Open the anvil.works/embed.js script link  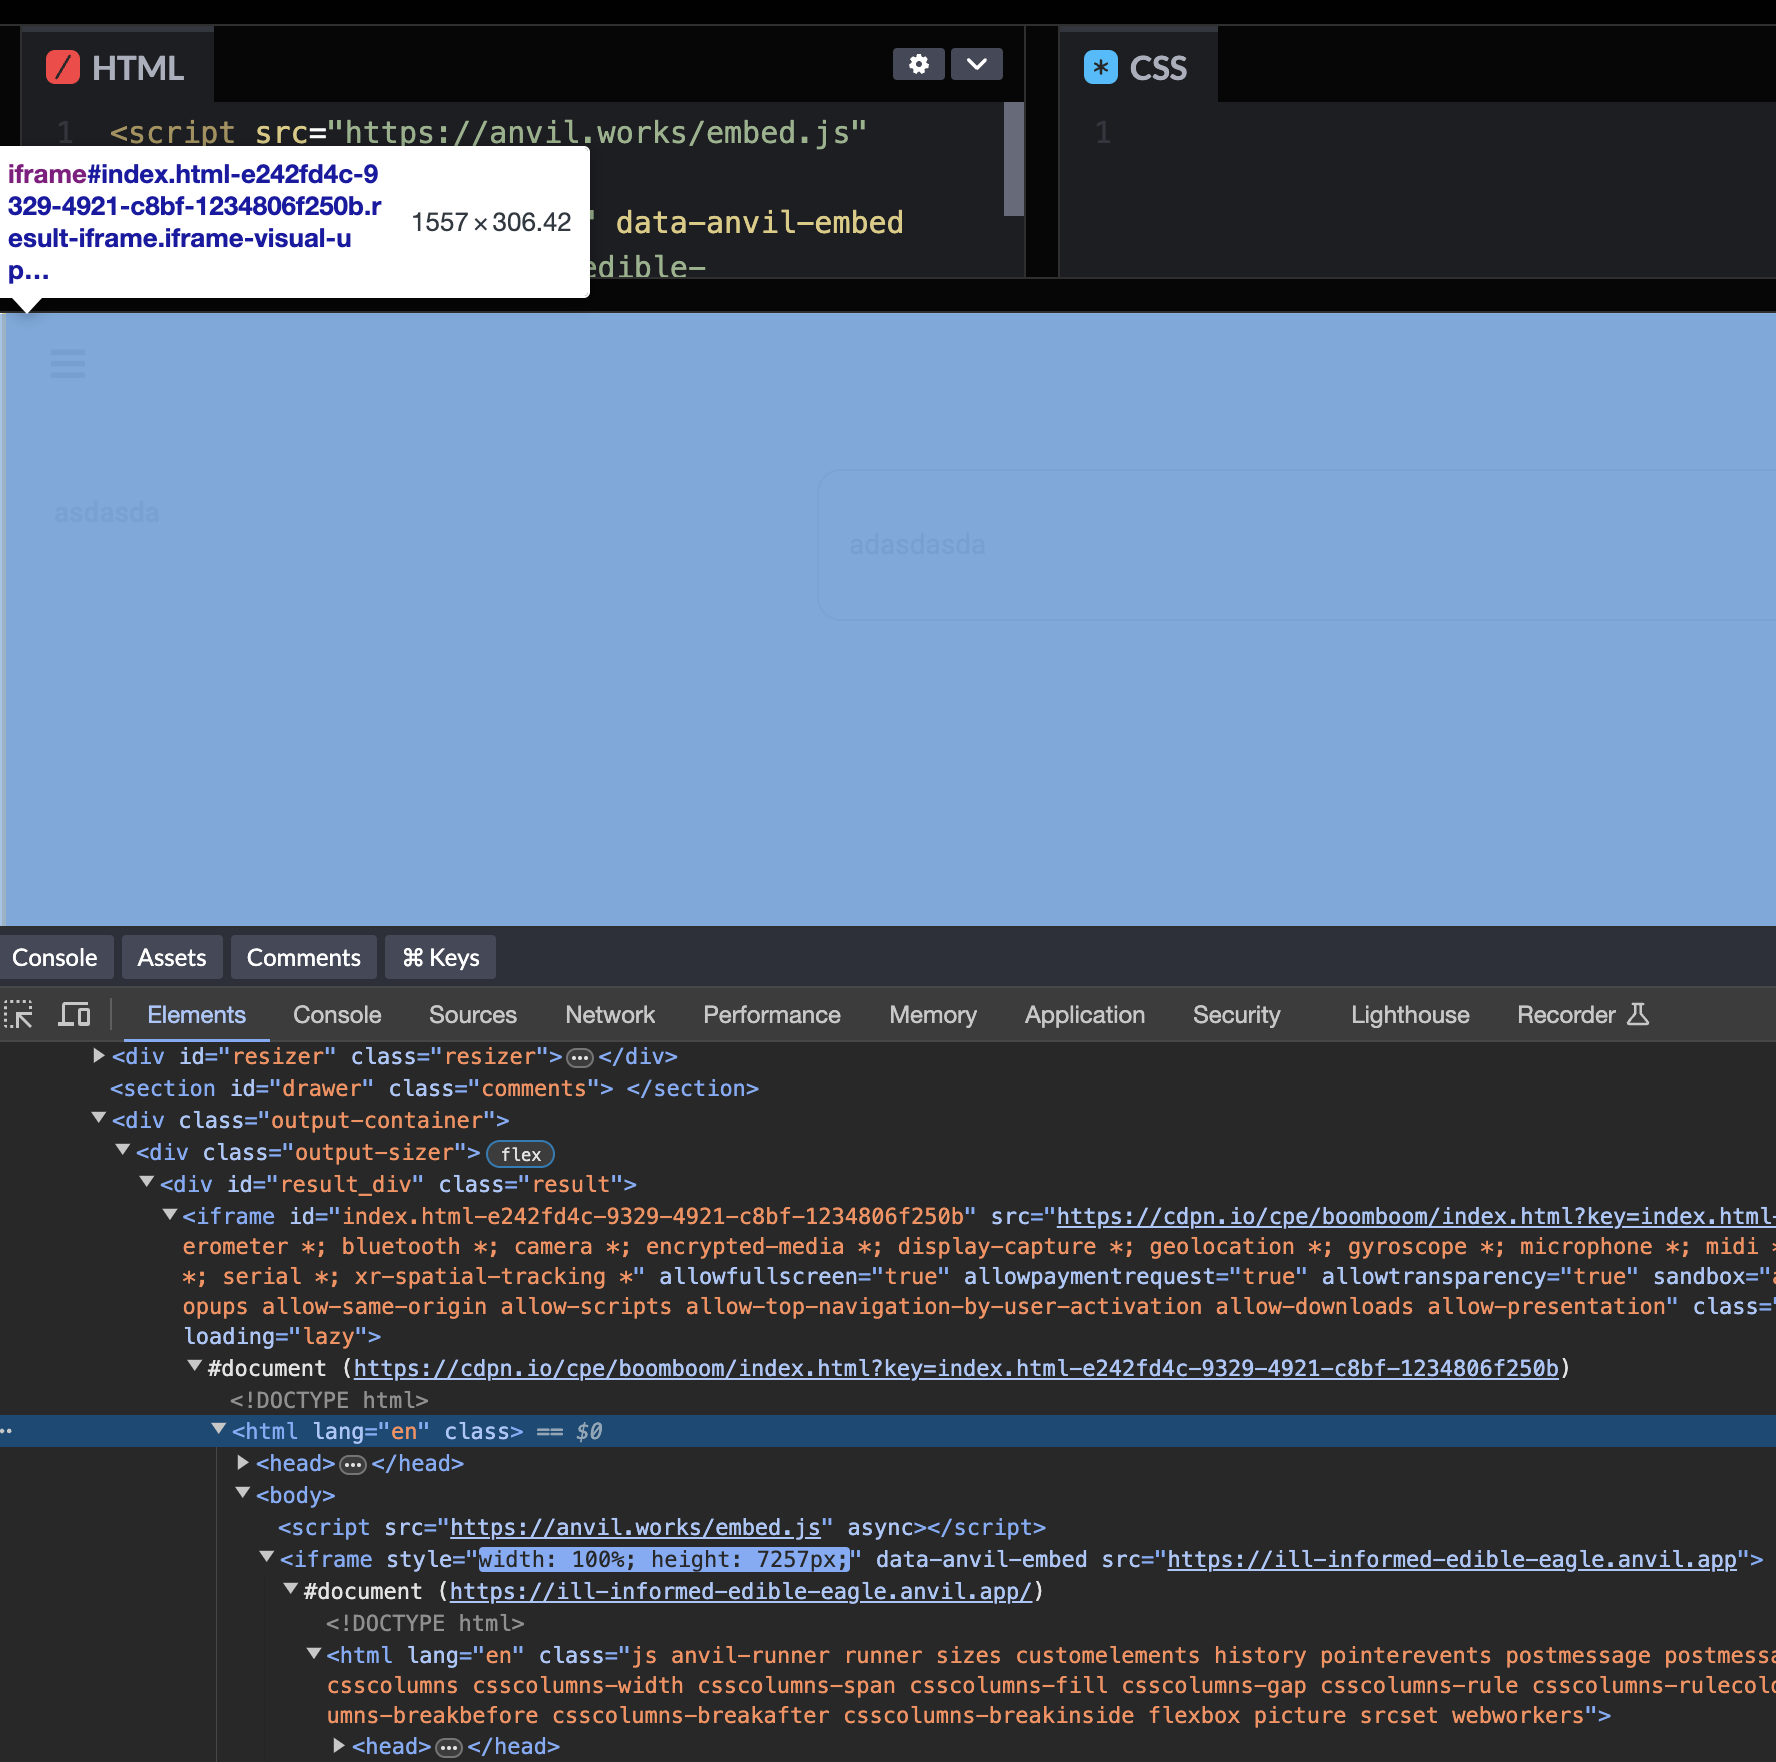(635, 1527)
